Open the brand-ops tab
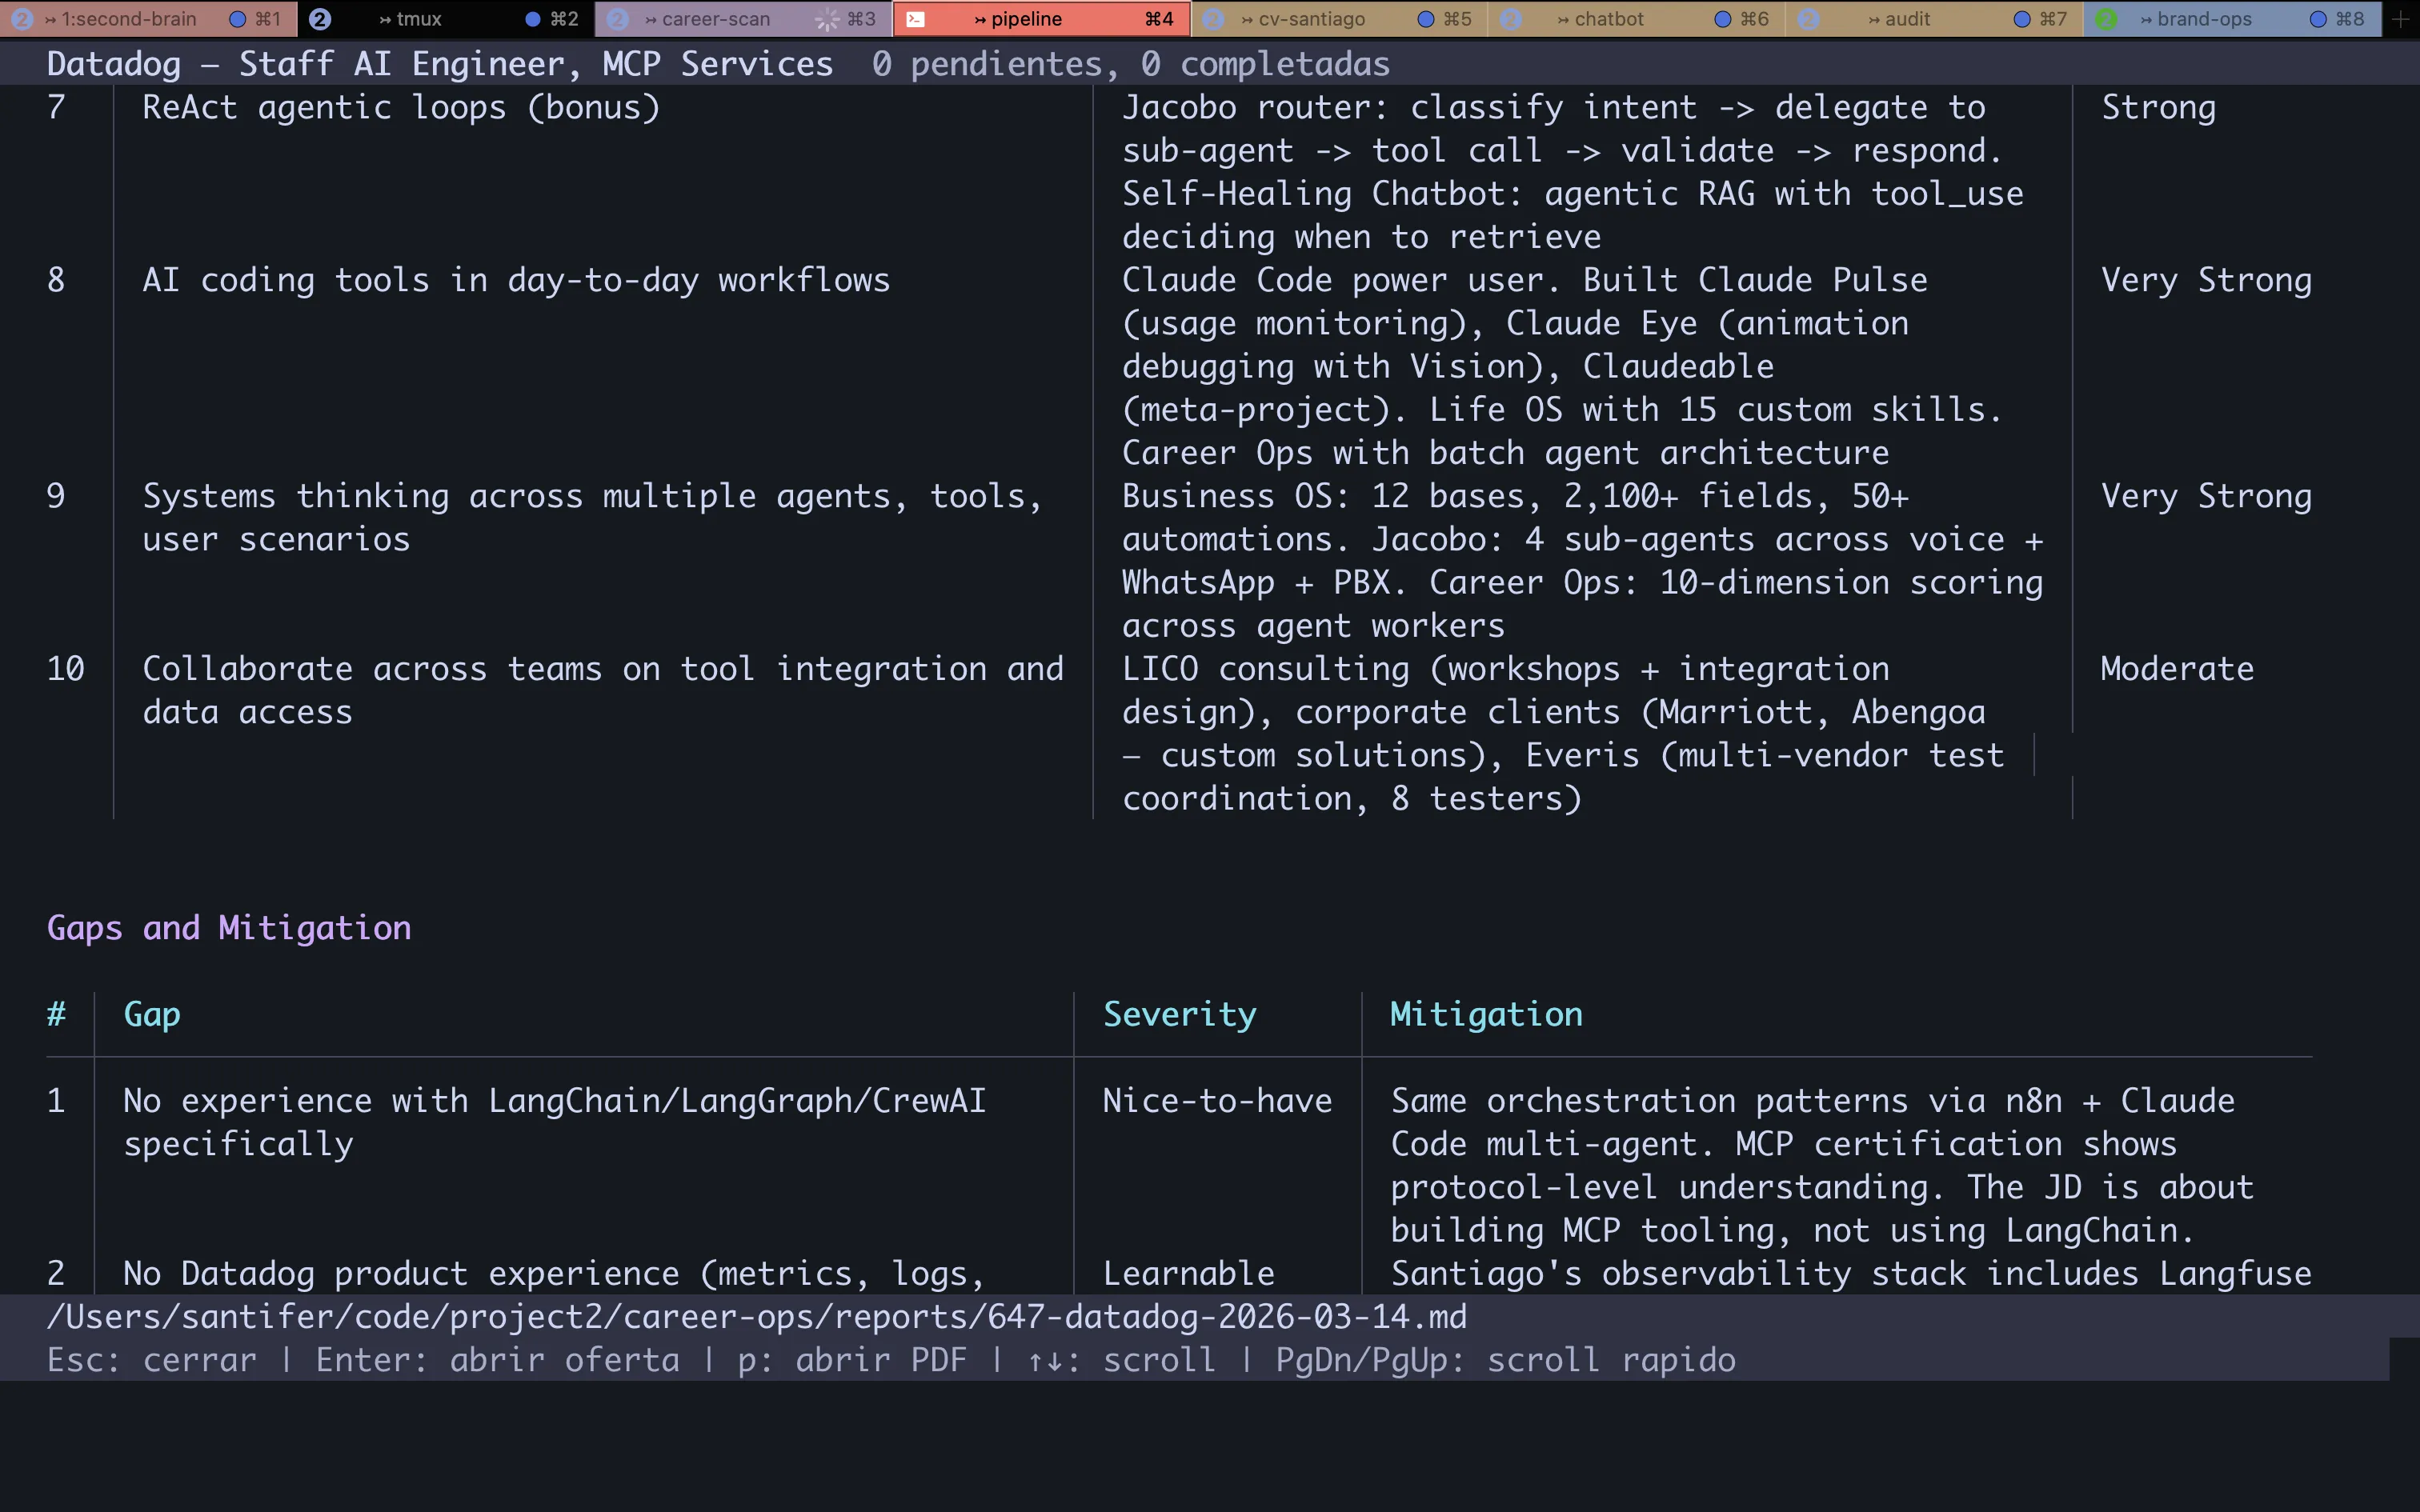Viewport: 2420px width, 1512px height. click(x=2204, y=19)
